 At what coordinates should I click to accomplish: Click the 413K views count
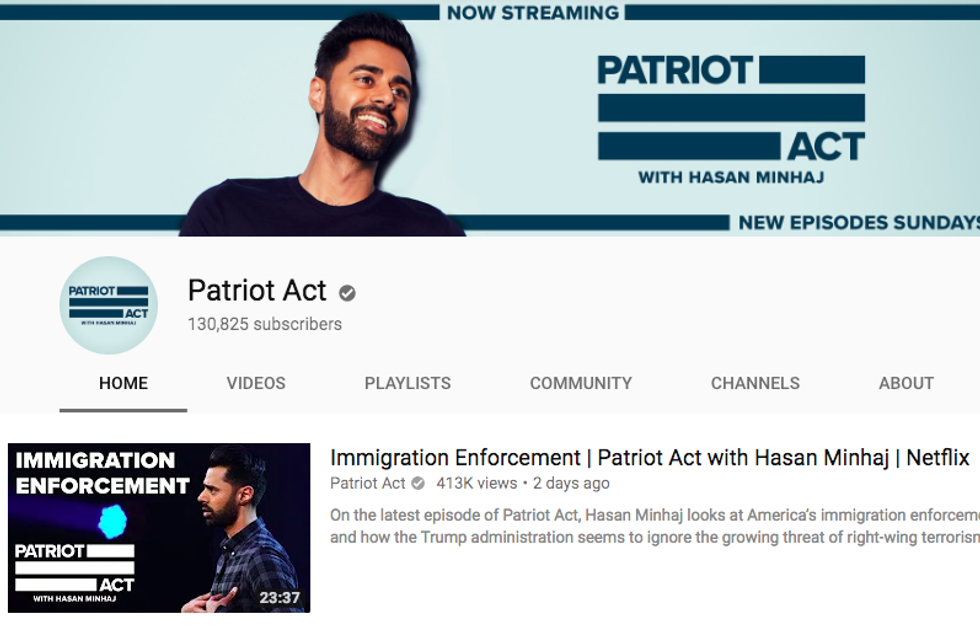point(476,483)
